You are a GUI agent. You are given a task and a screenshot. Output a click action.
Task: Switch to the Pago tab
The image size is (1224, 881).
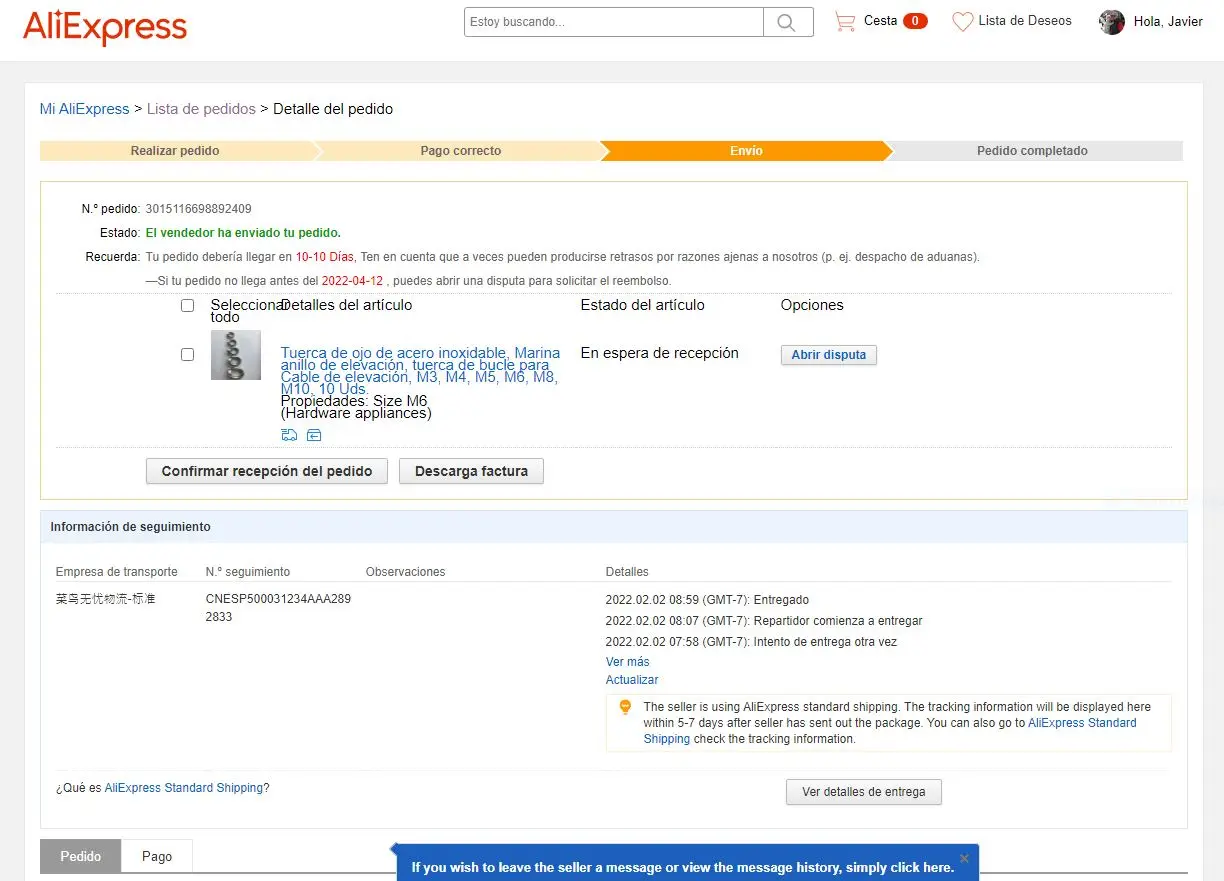point(157,856)
